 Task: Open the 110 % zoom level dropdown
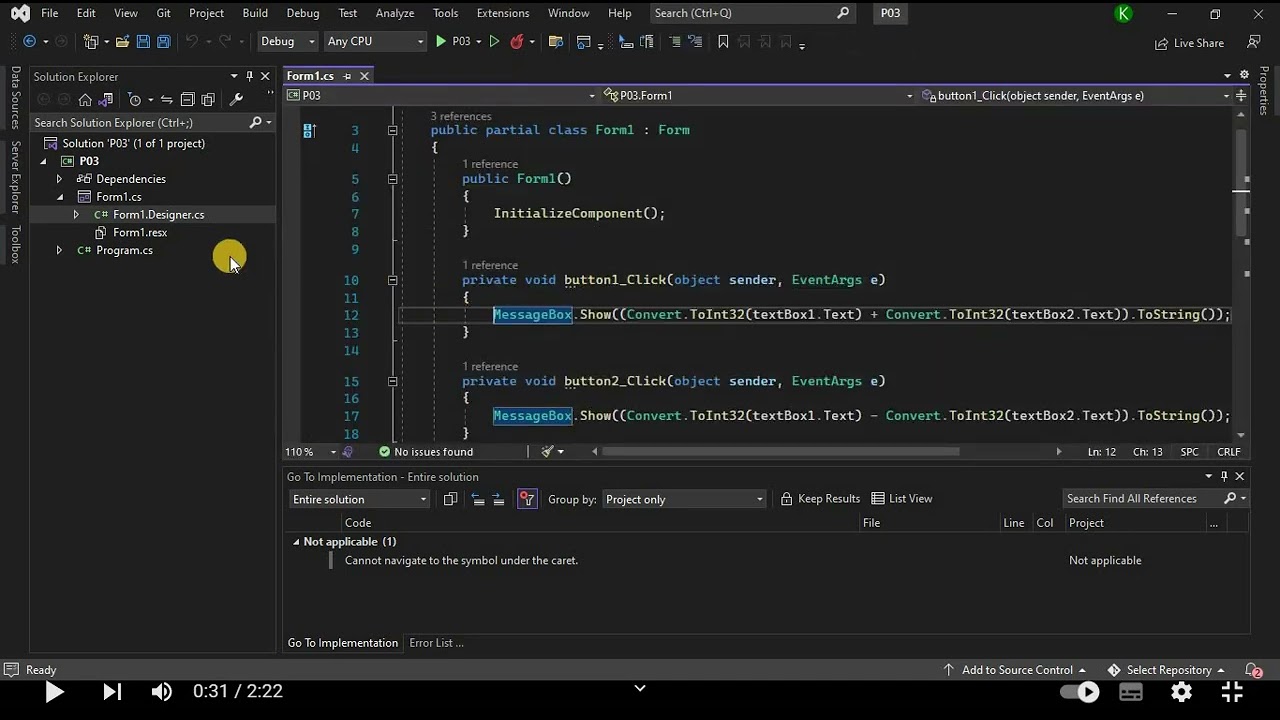pyautogui.click(x=311, y=452)
